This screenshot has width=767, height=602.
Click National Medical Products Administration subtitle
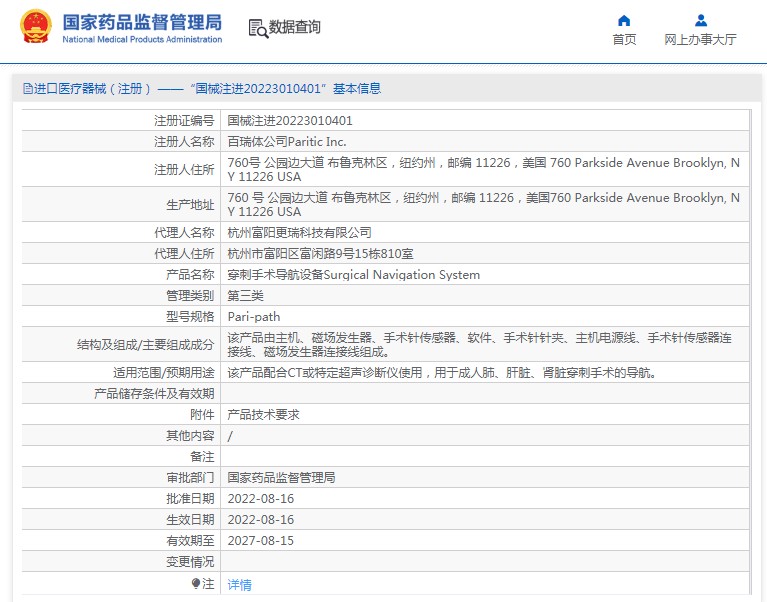pyautogui.click(x=142, y=39)
